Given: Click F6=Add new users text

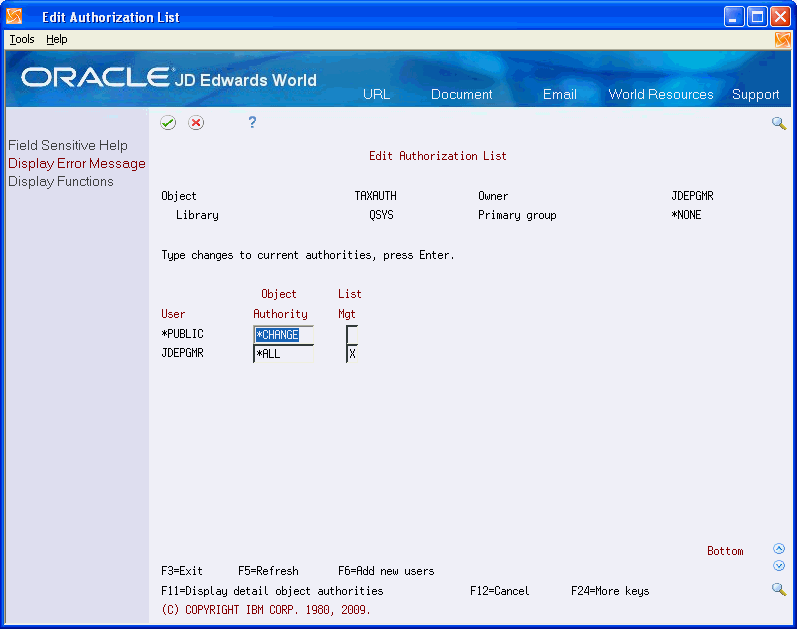Looking at the screenshot, I should click(x=386, y=571).
